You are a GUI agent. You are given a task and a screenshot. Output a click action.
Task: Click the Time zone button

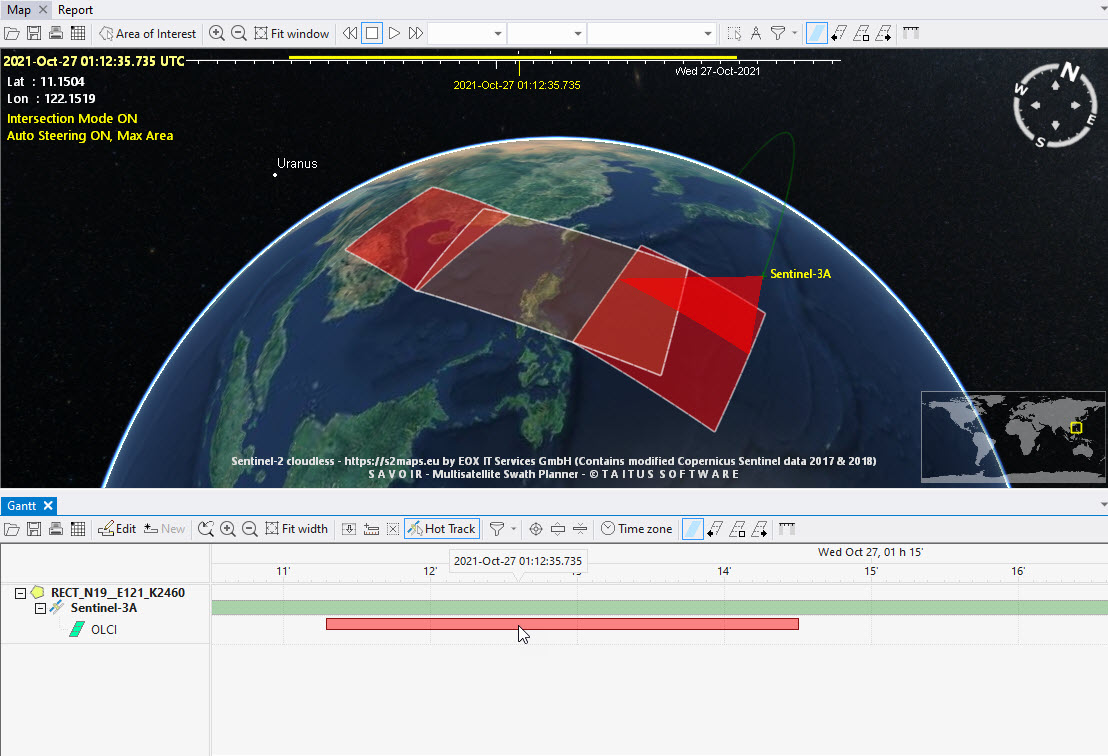[636, 529]
